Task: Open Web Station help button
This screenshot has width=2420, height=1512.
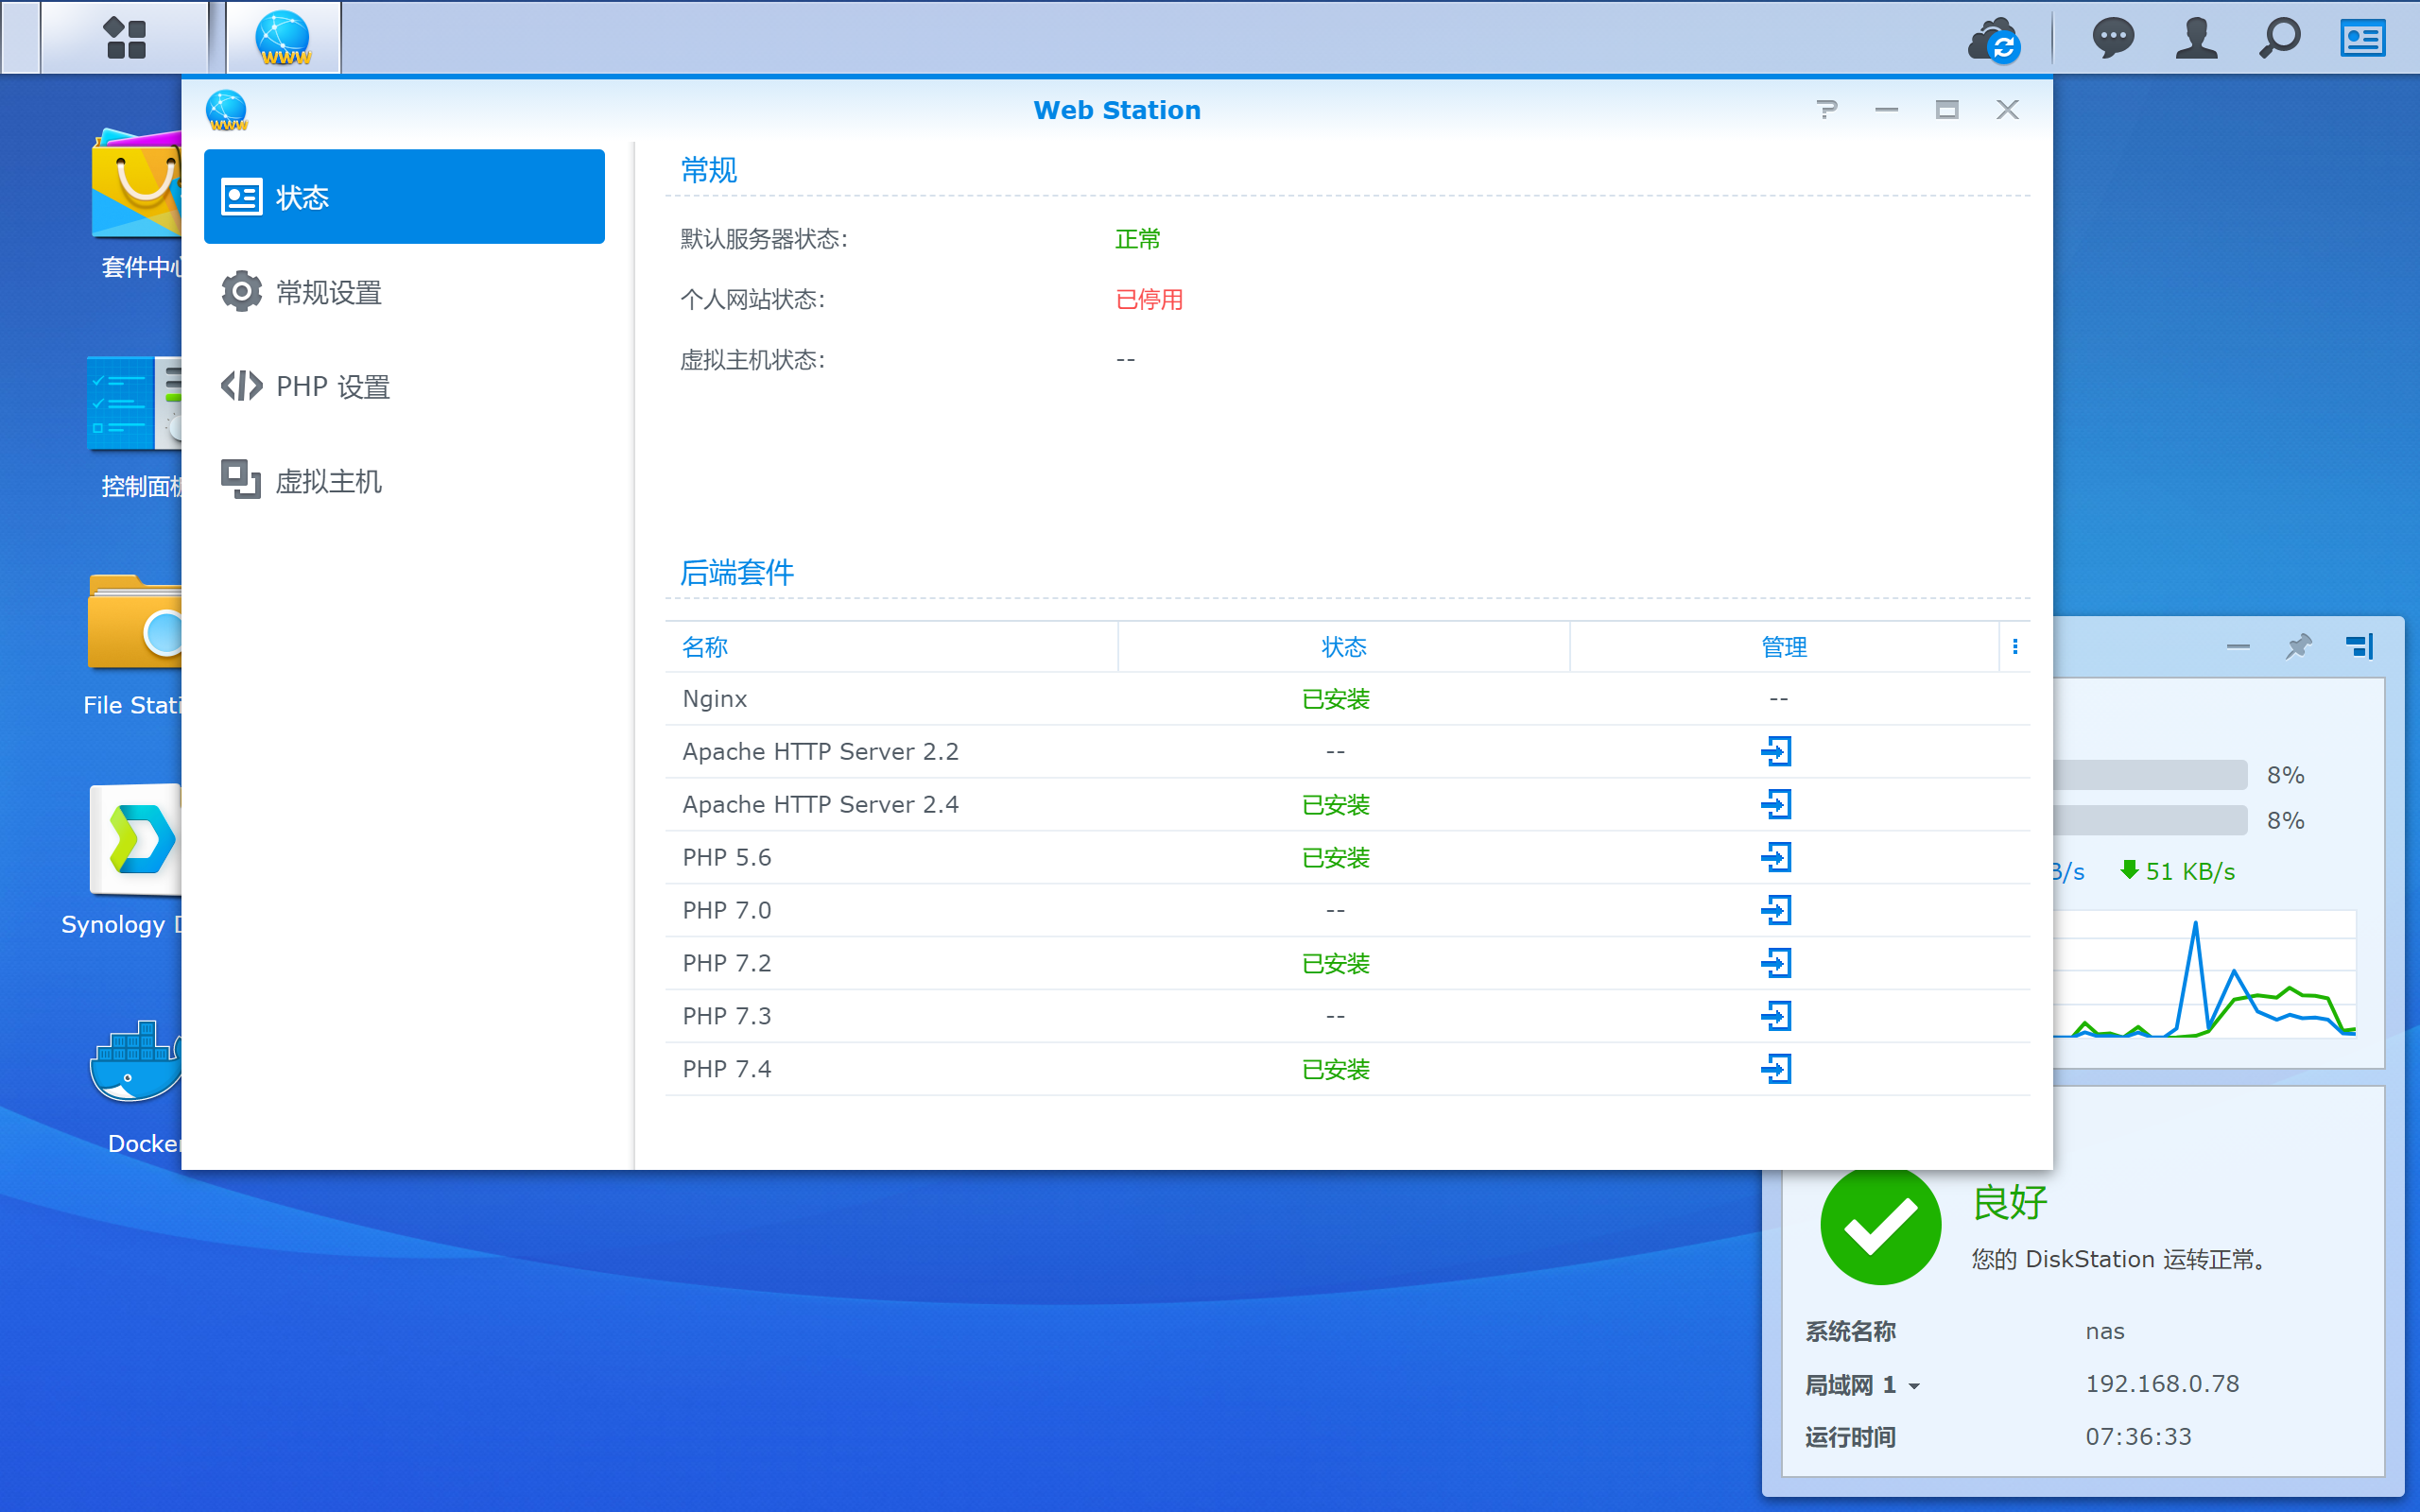Action: pyautogui.click(x=1827, y=109)
